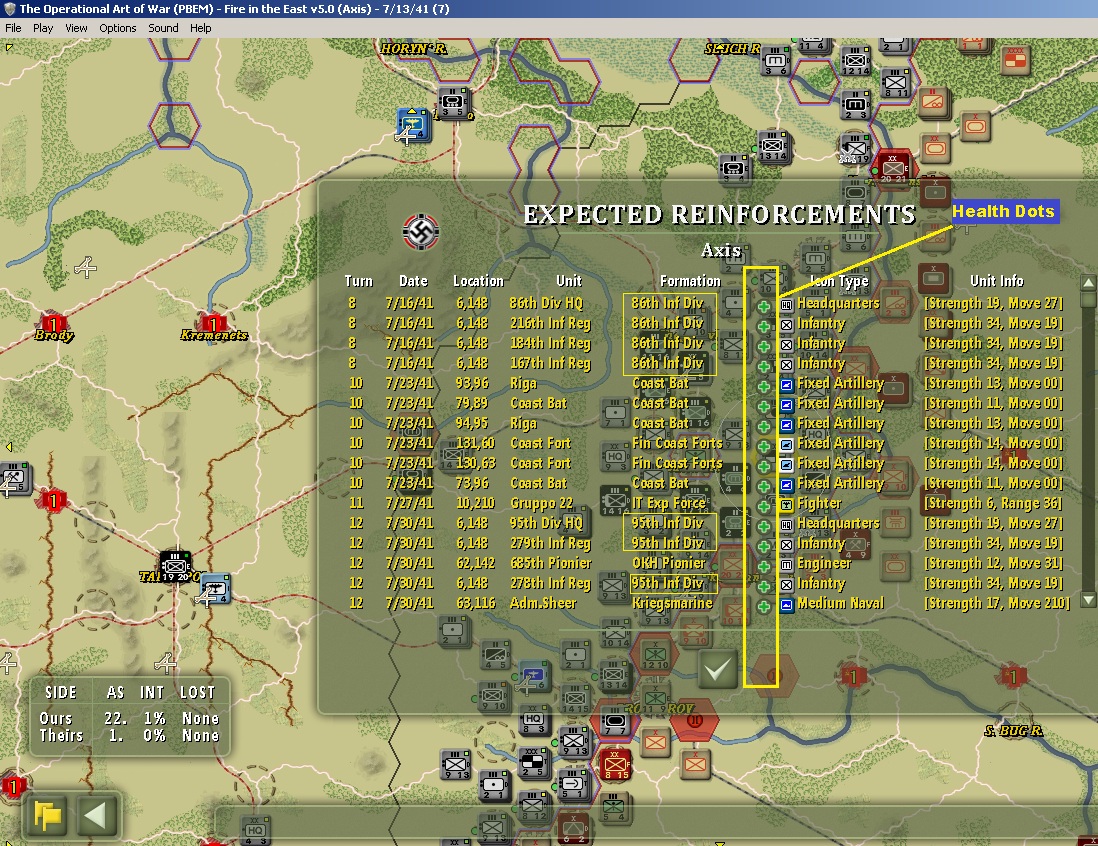Click green health dot for Adm.Sheer
The width and height of the screenshot is (1098, 846).
pos(763,606)
